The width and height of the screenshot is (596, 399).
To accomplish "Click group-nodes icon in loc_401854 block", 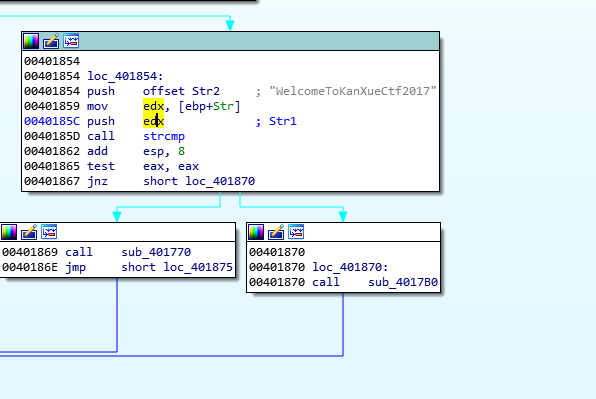I will pos(71,41).
